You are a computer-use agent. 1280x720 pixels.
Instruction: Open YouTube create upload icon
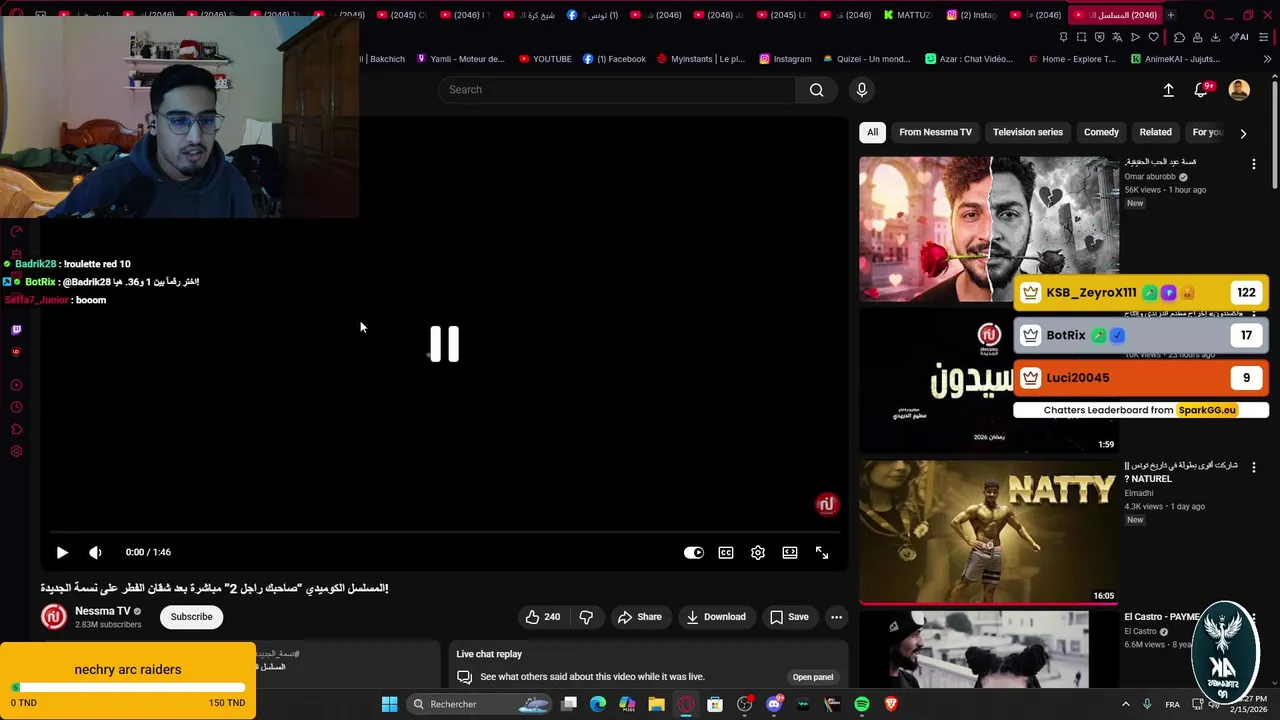[1168, 90]
